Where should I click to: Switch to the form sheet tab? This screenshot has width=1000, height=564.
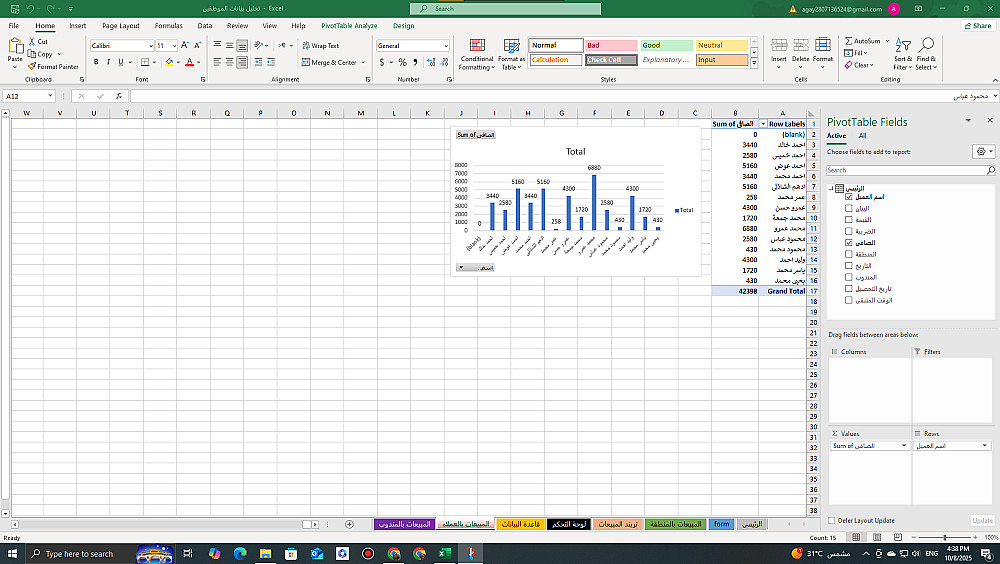(x=721, y=524)
